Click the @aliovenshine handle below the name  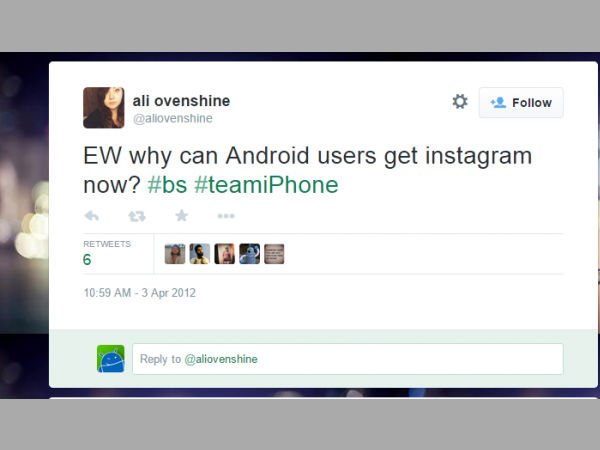(173, 119)
